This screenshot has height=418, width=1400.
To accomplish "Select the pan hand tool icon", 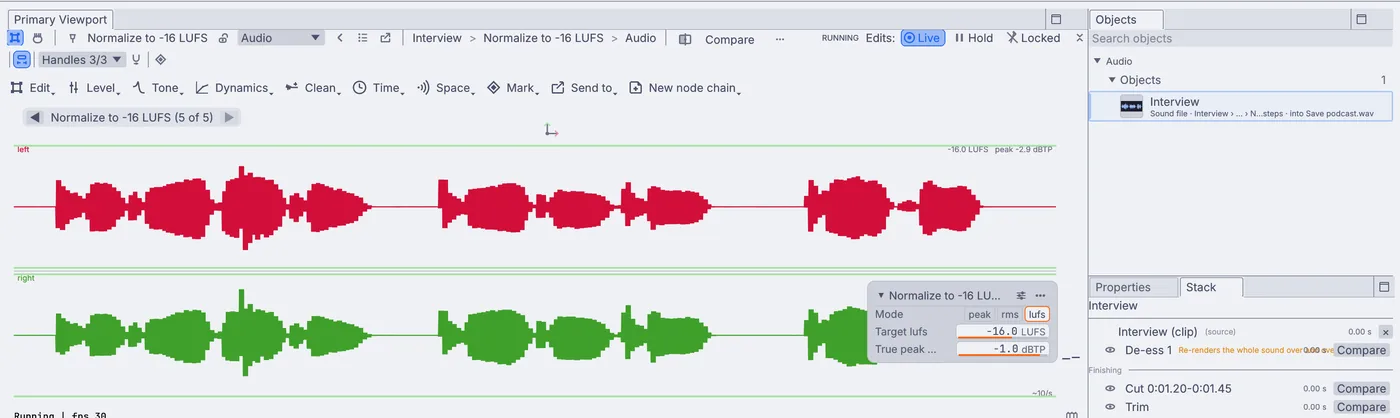I will point(38,38).
